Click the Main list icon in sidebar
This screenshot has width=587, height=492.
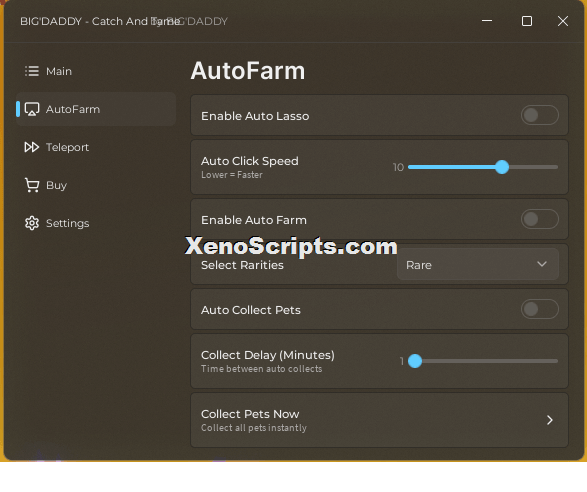coord(32,71)
